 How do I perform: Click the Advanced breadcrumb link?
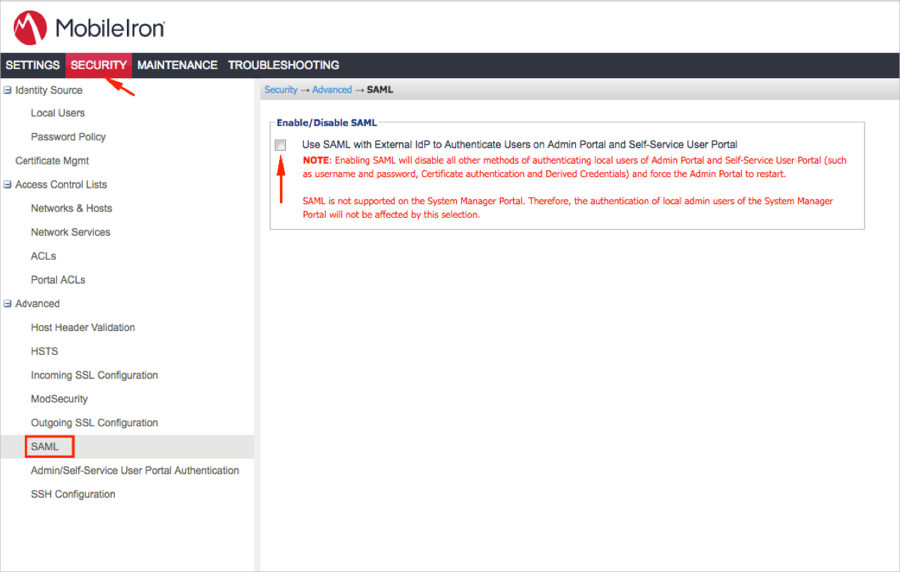(332, 90)
